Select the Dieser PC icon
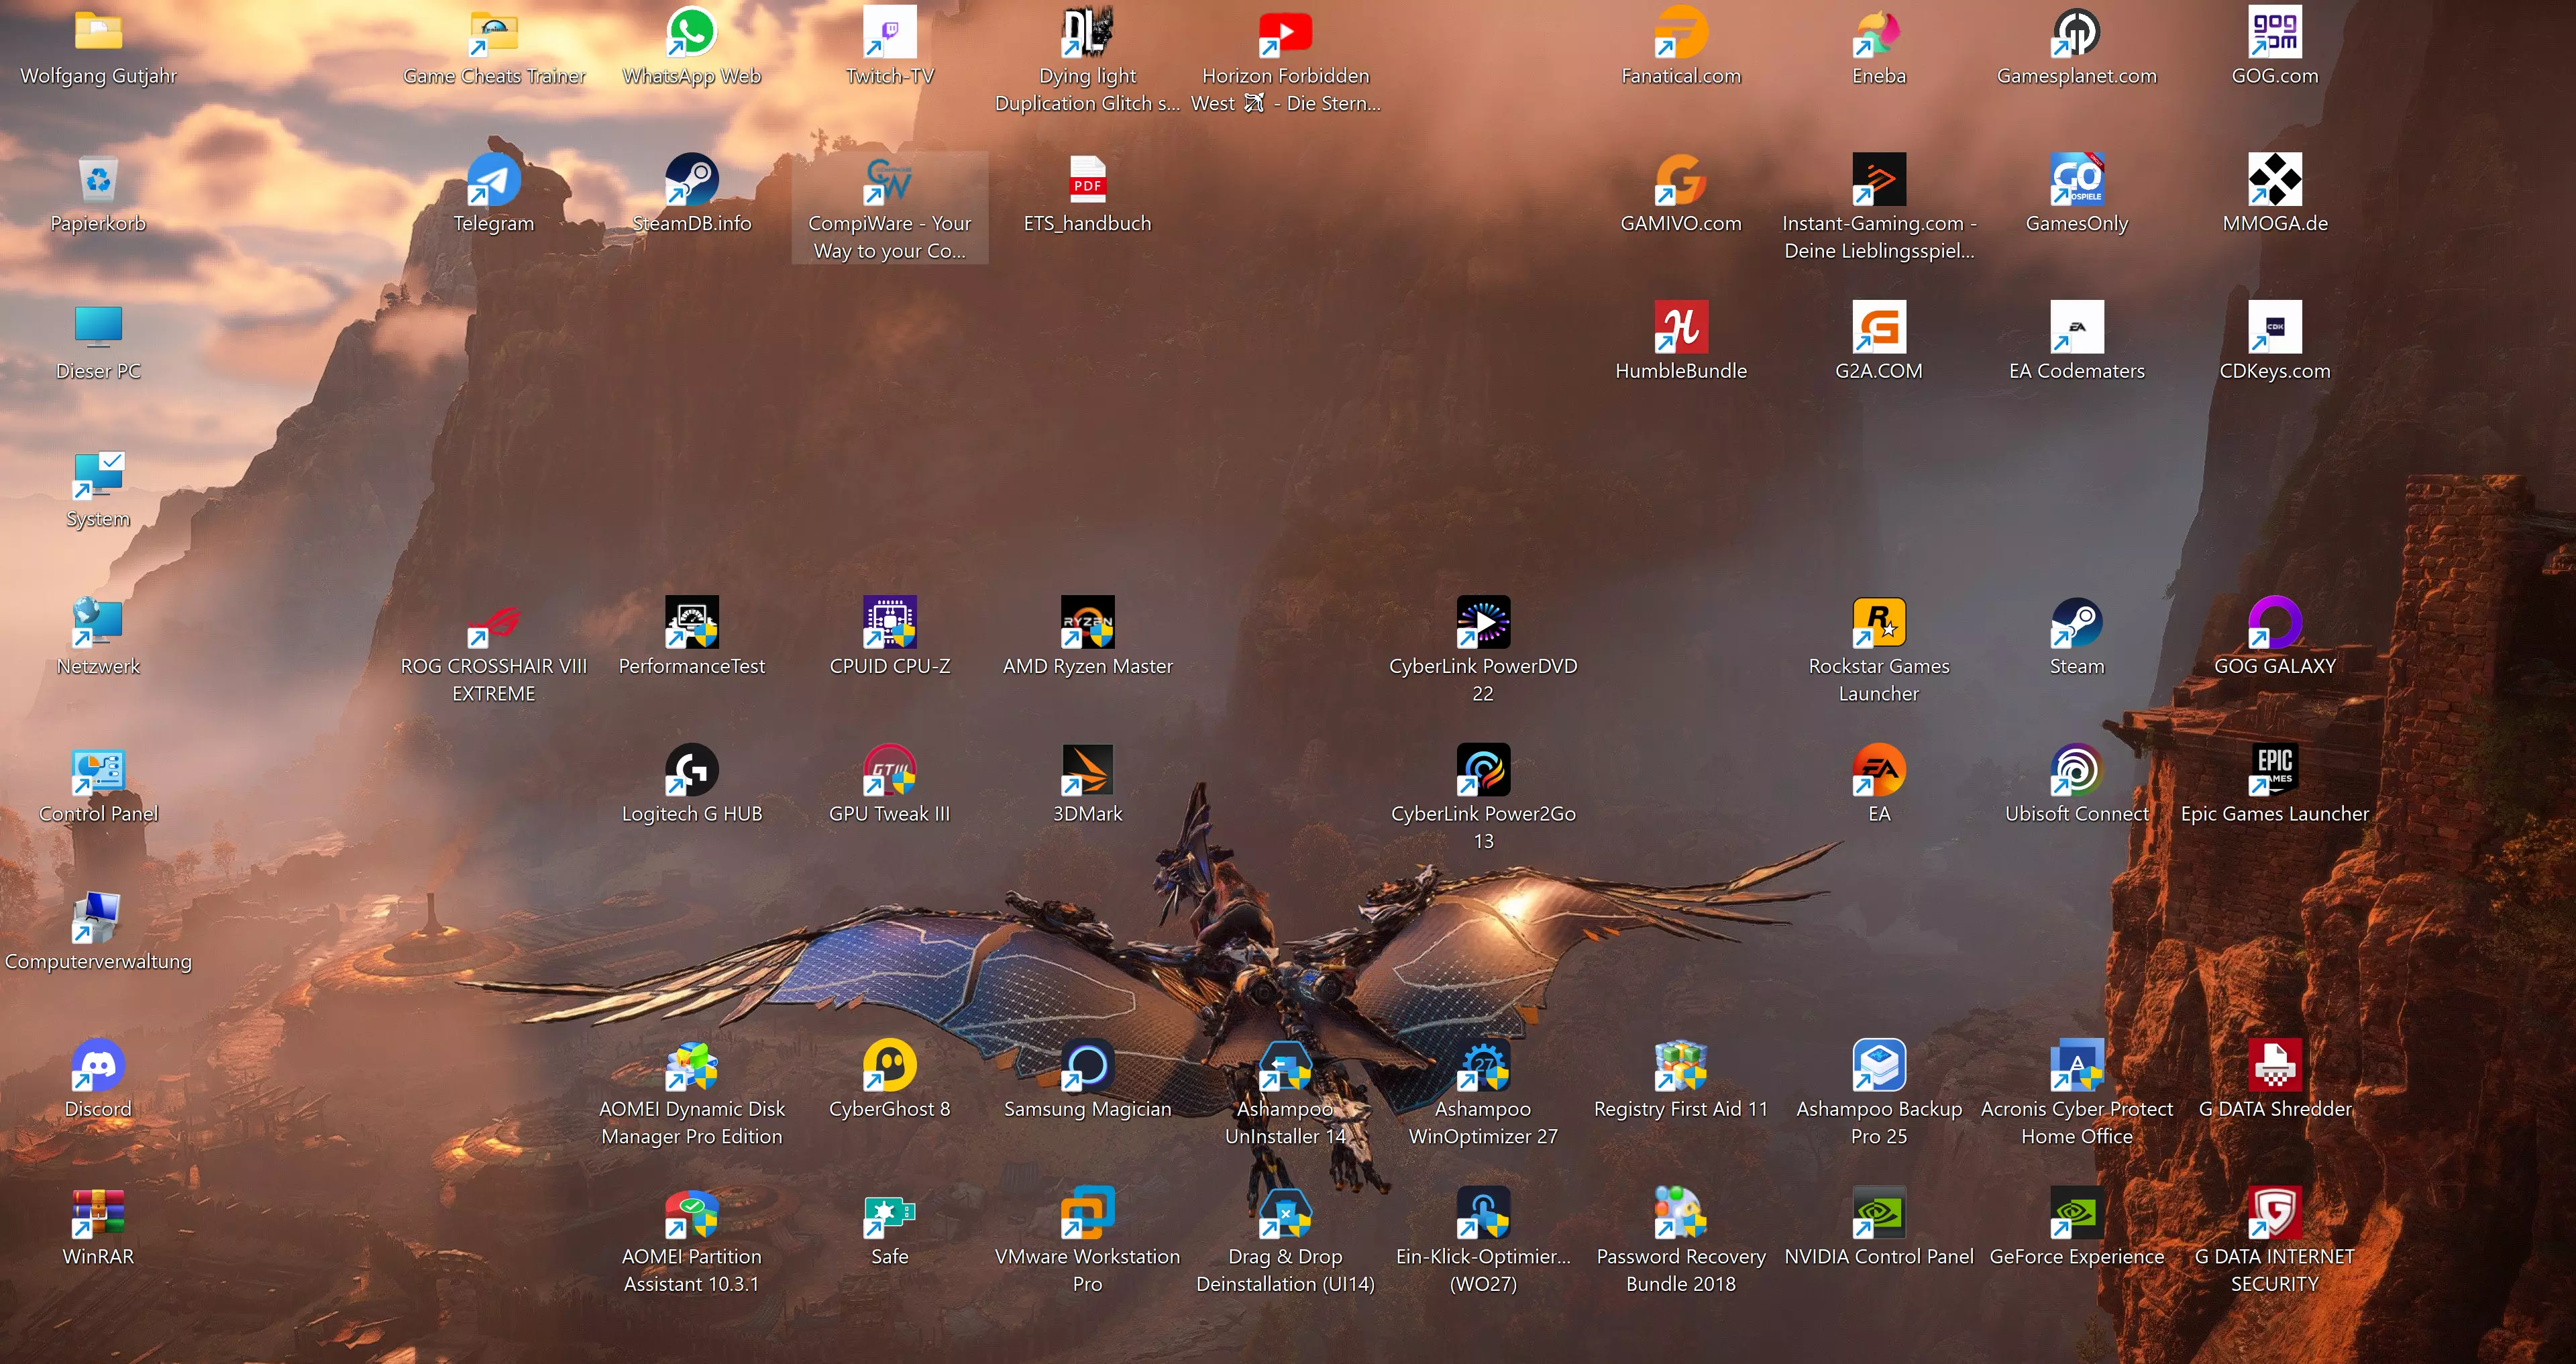 click(98, 327)
